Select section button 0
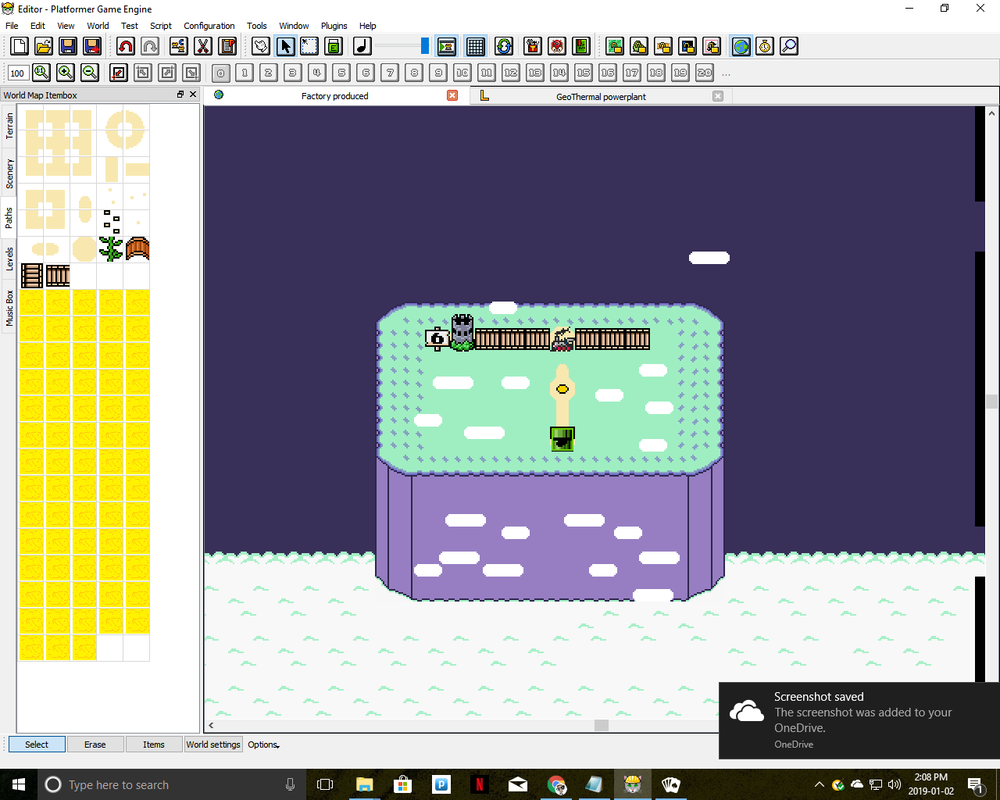Screen dimensions: 1000x800 [220, 73]
